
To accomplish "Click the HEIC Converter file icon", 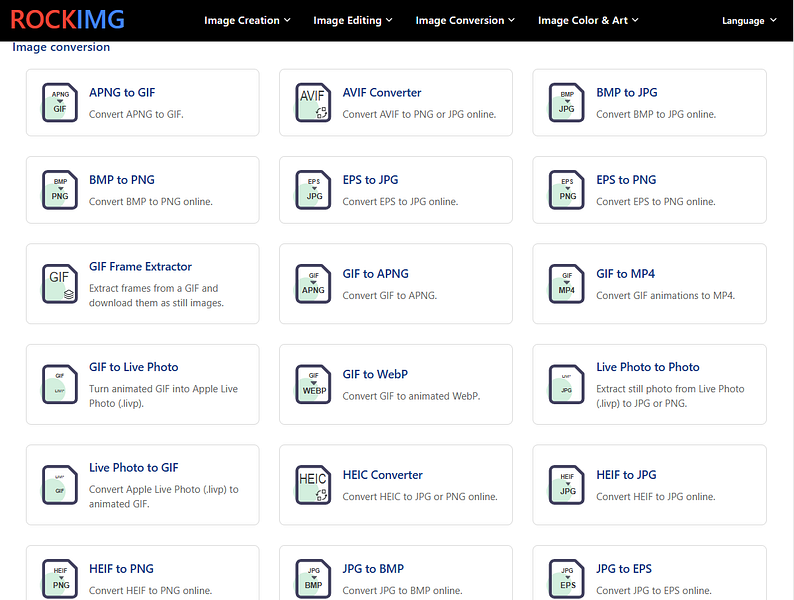I will [x=313, y=485].
